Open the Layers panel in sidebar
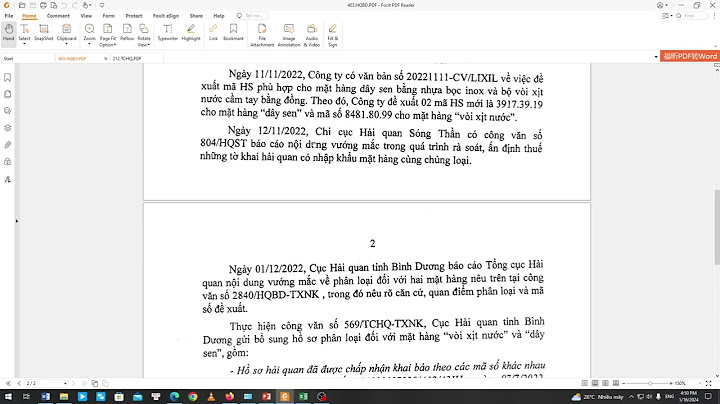Image resolution: width=720 pixels, height=404 pixels. pyautogui.click(x=7, y=128)
